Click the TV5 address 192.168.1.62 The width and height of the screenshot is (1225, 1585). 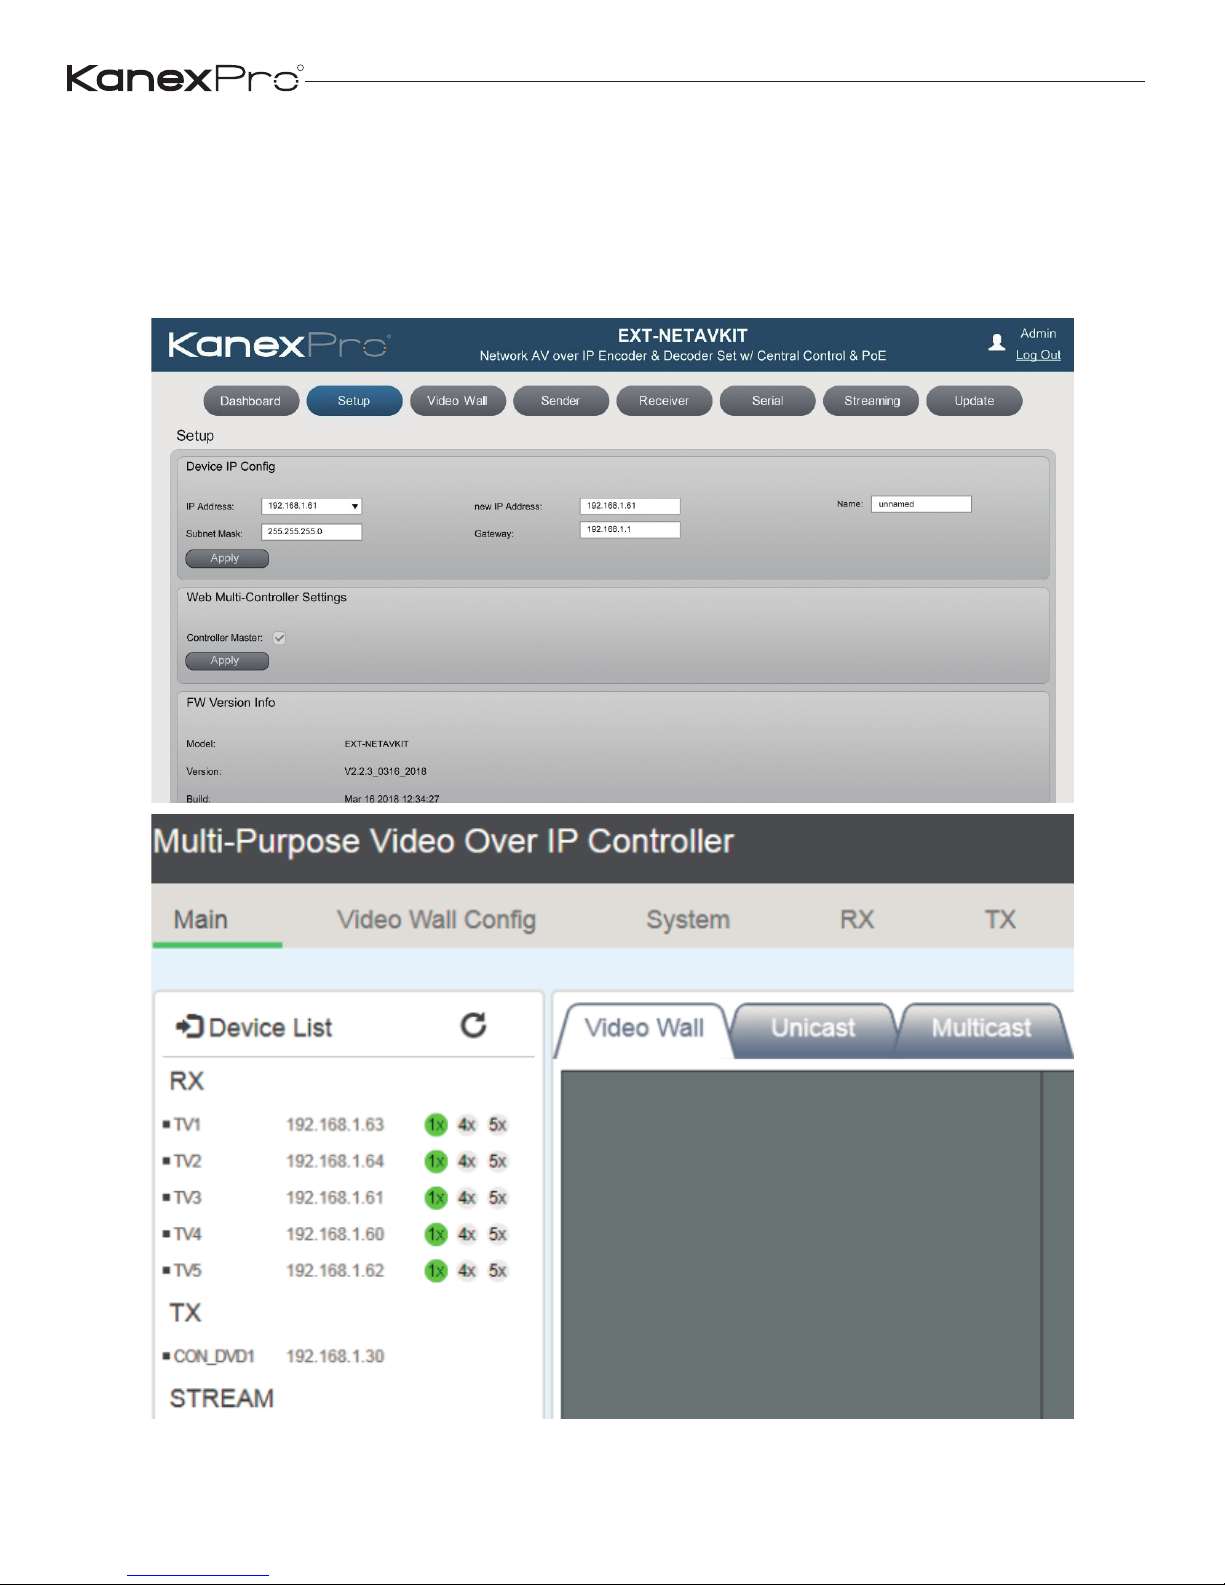point(335,1271)
